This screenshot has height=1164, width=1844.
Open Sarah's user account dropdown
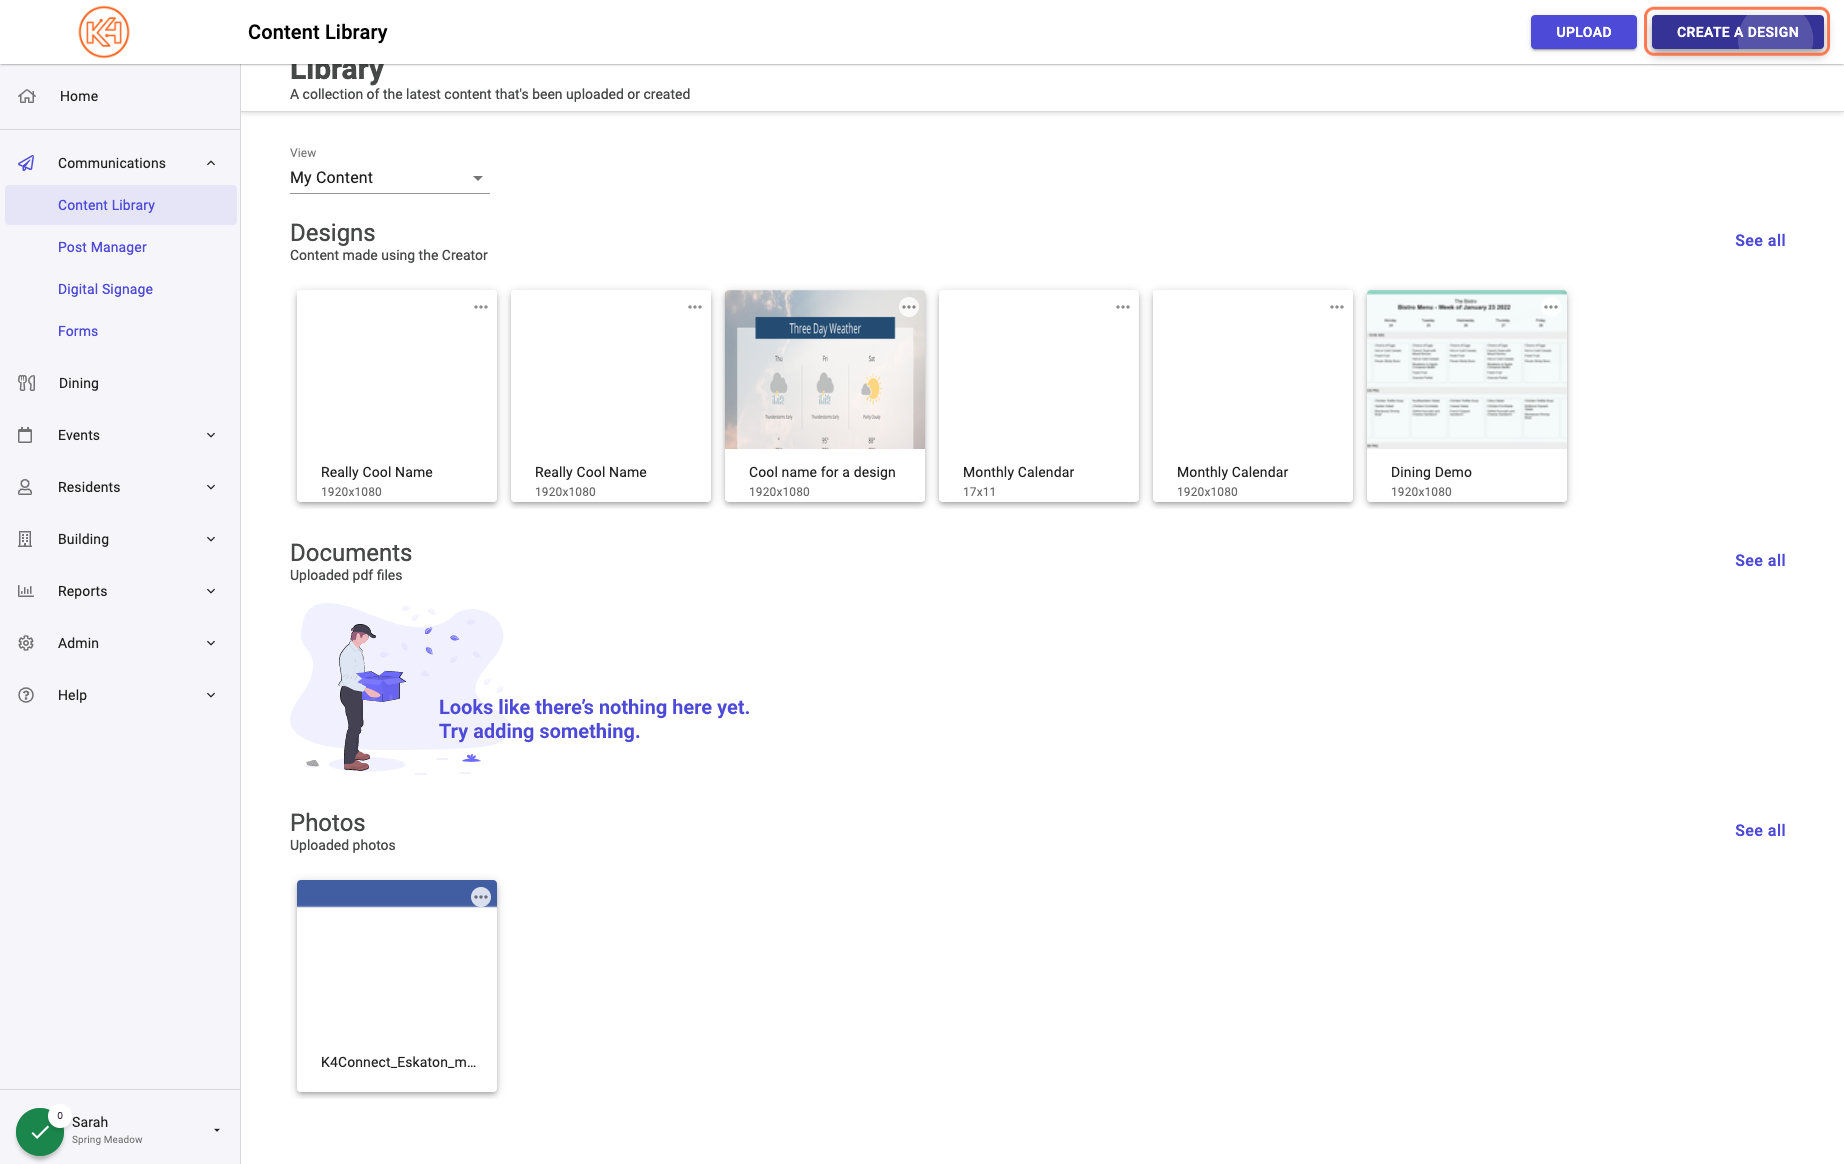click(x=217, y=1130)
